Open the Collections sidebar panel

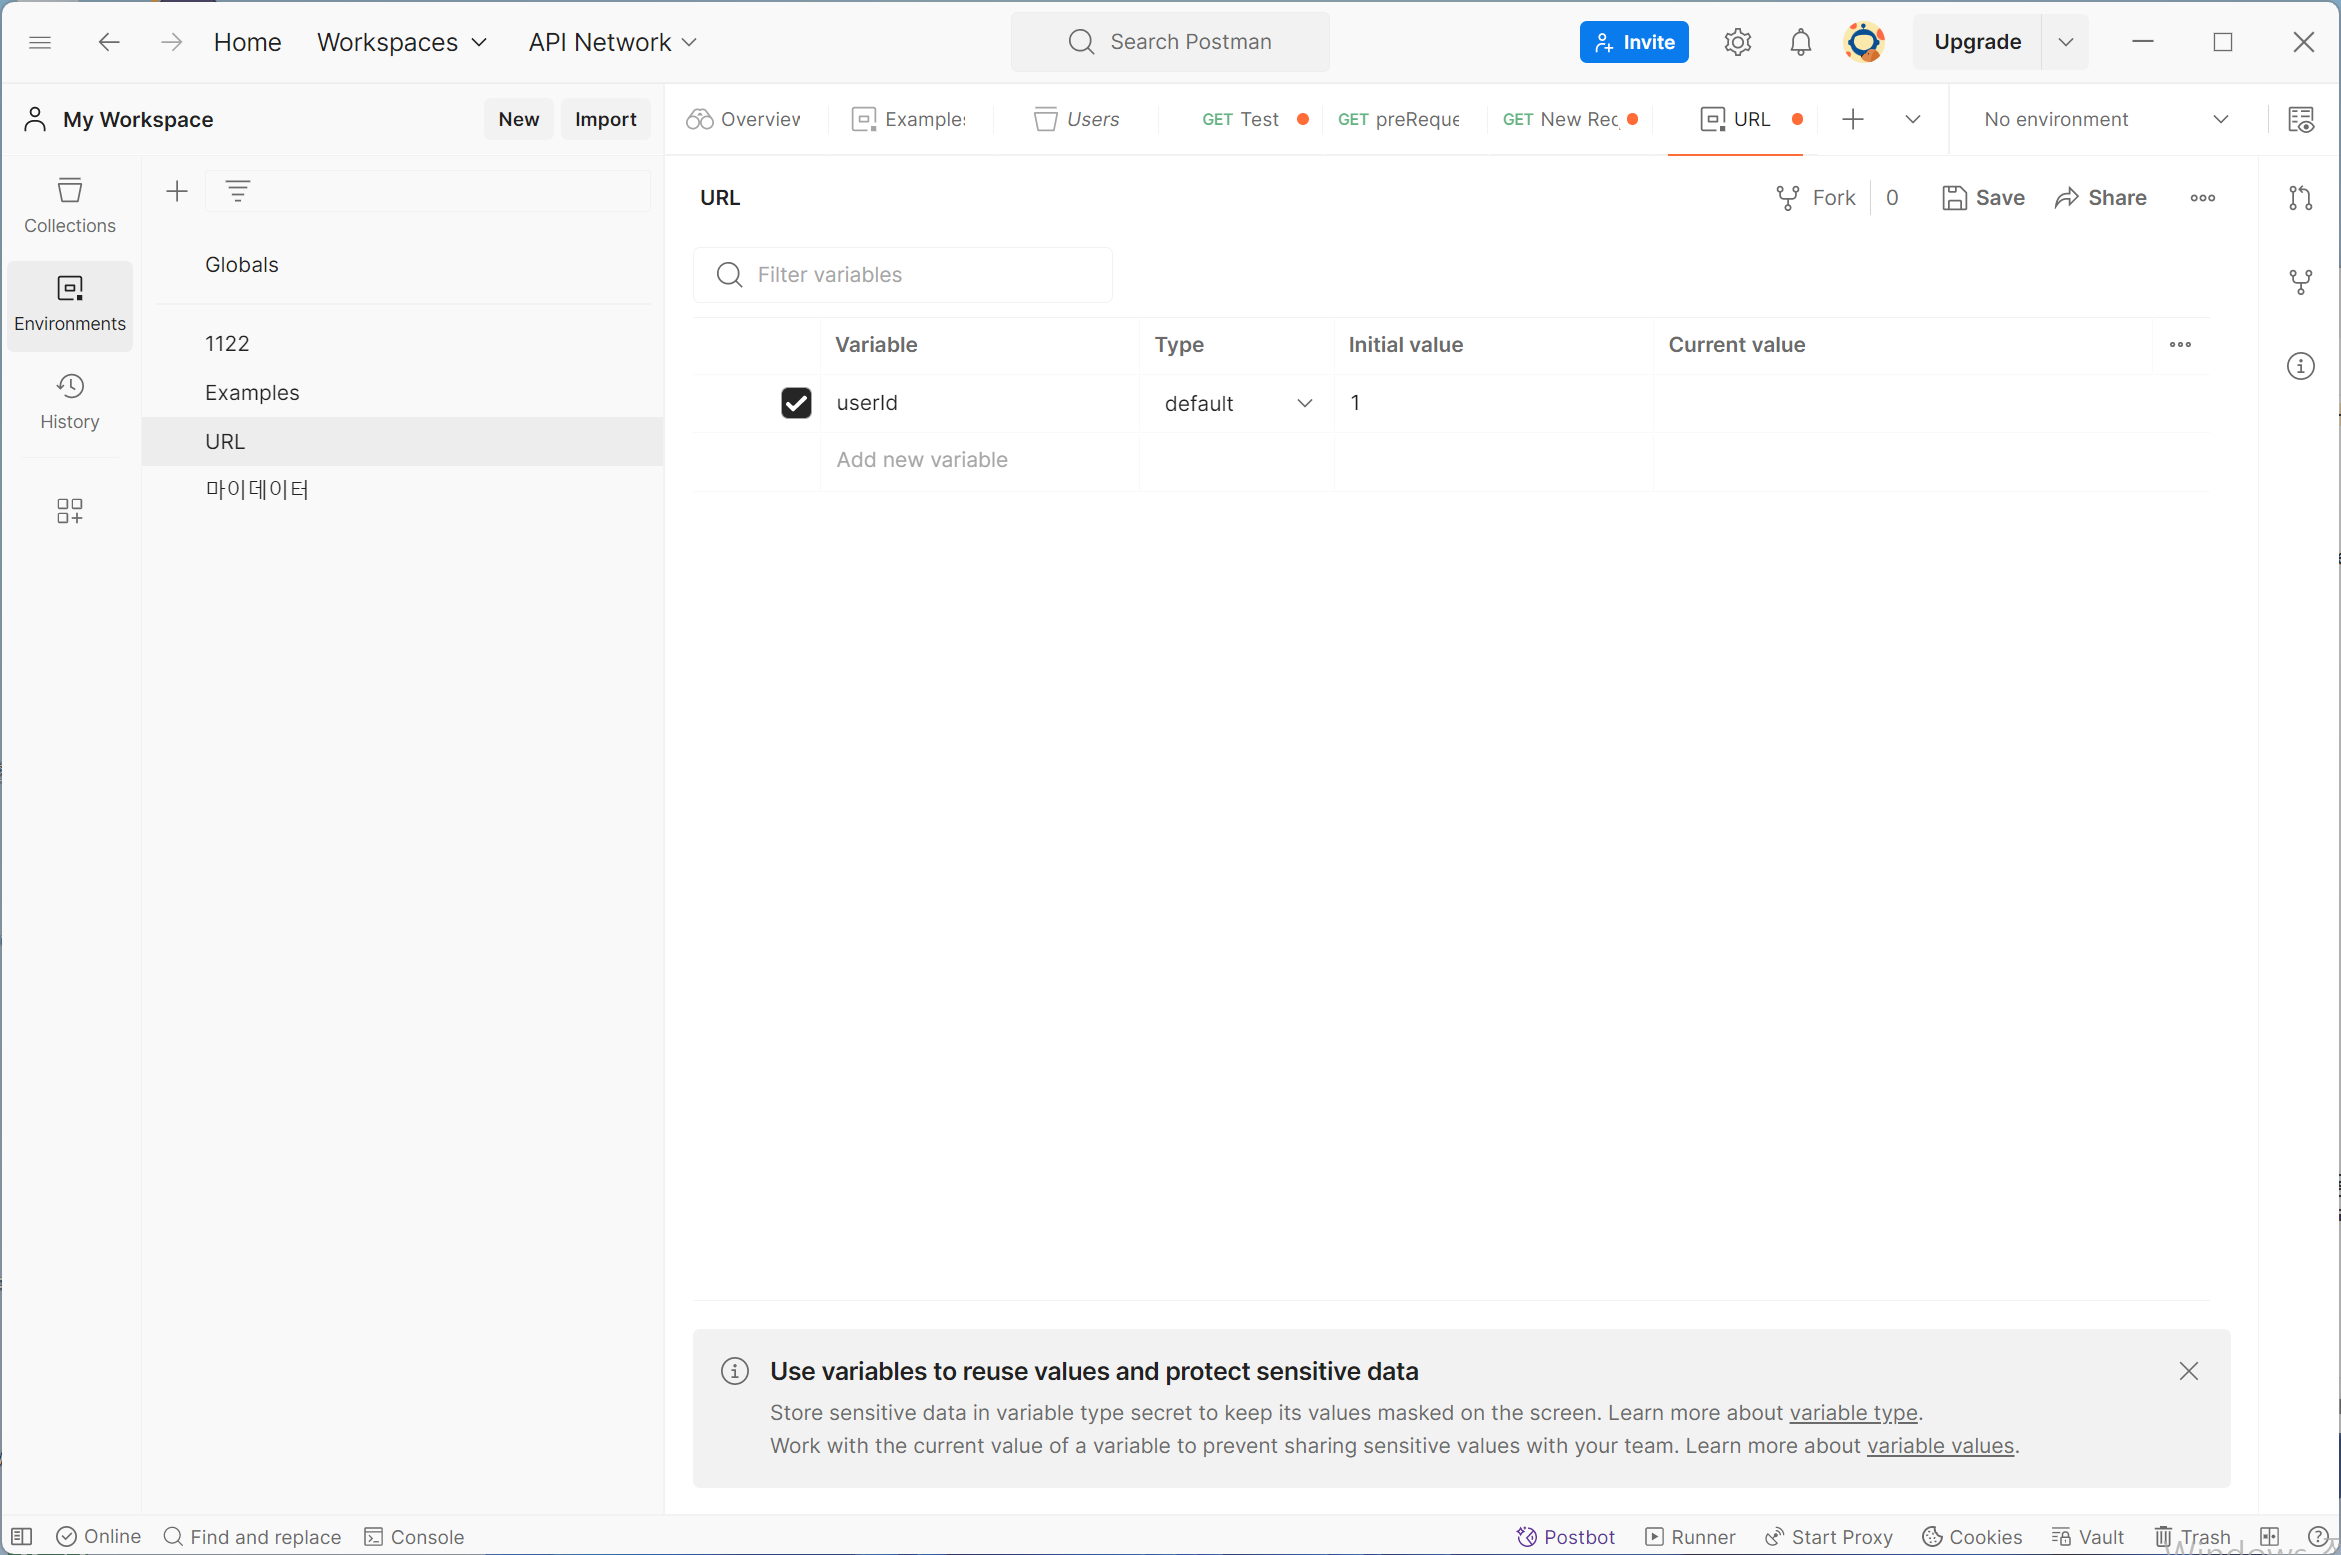point(69,205)
